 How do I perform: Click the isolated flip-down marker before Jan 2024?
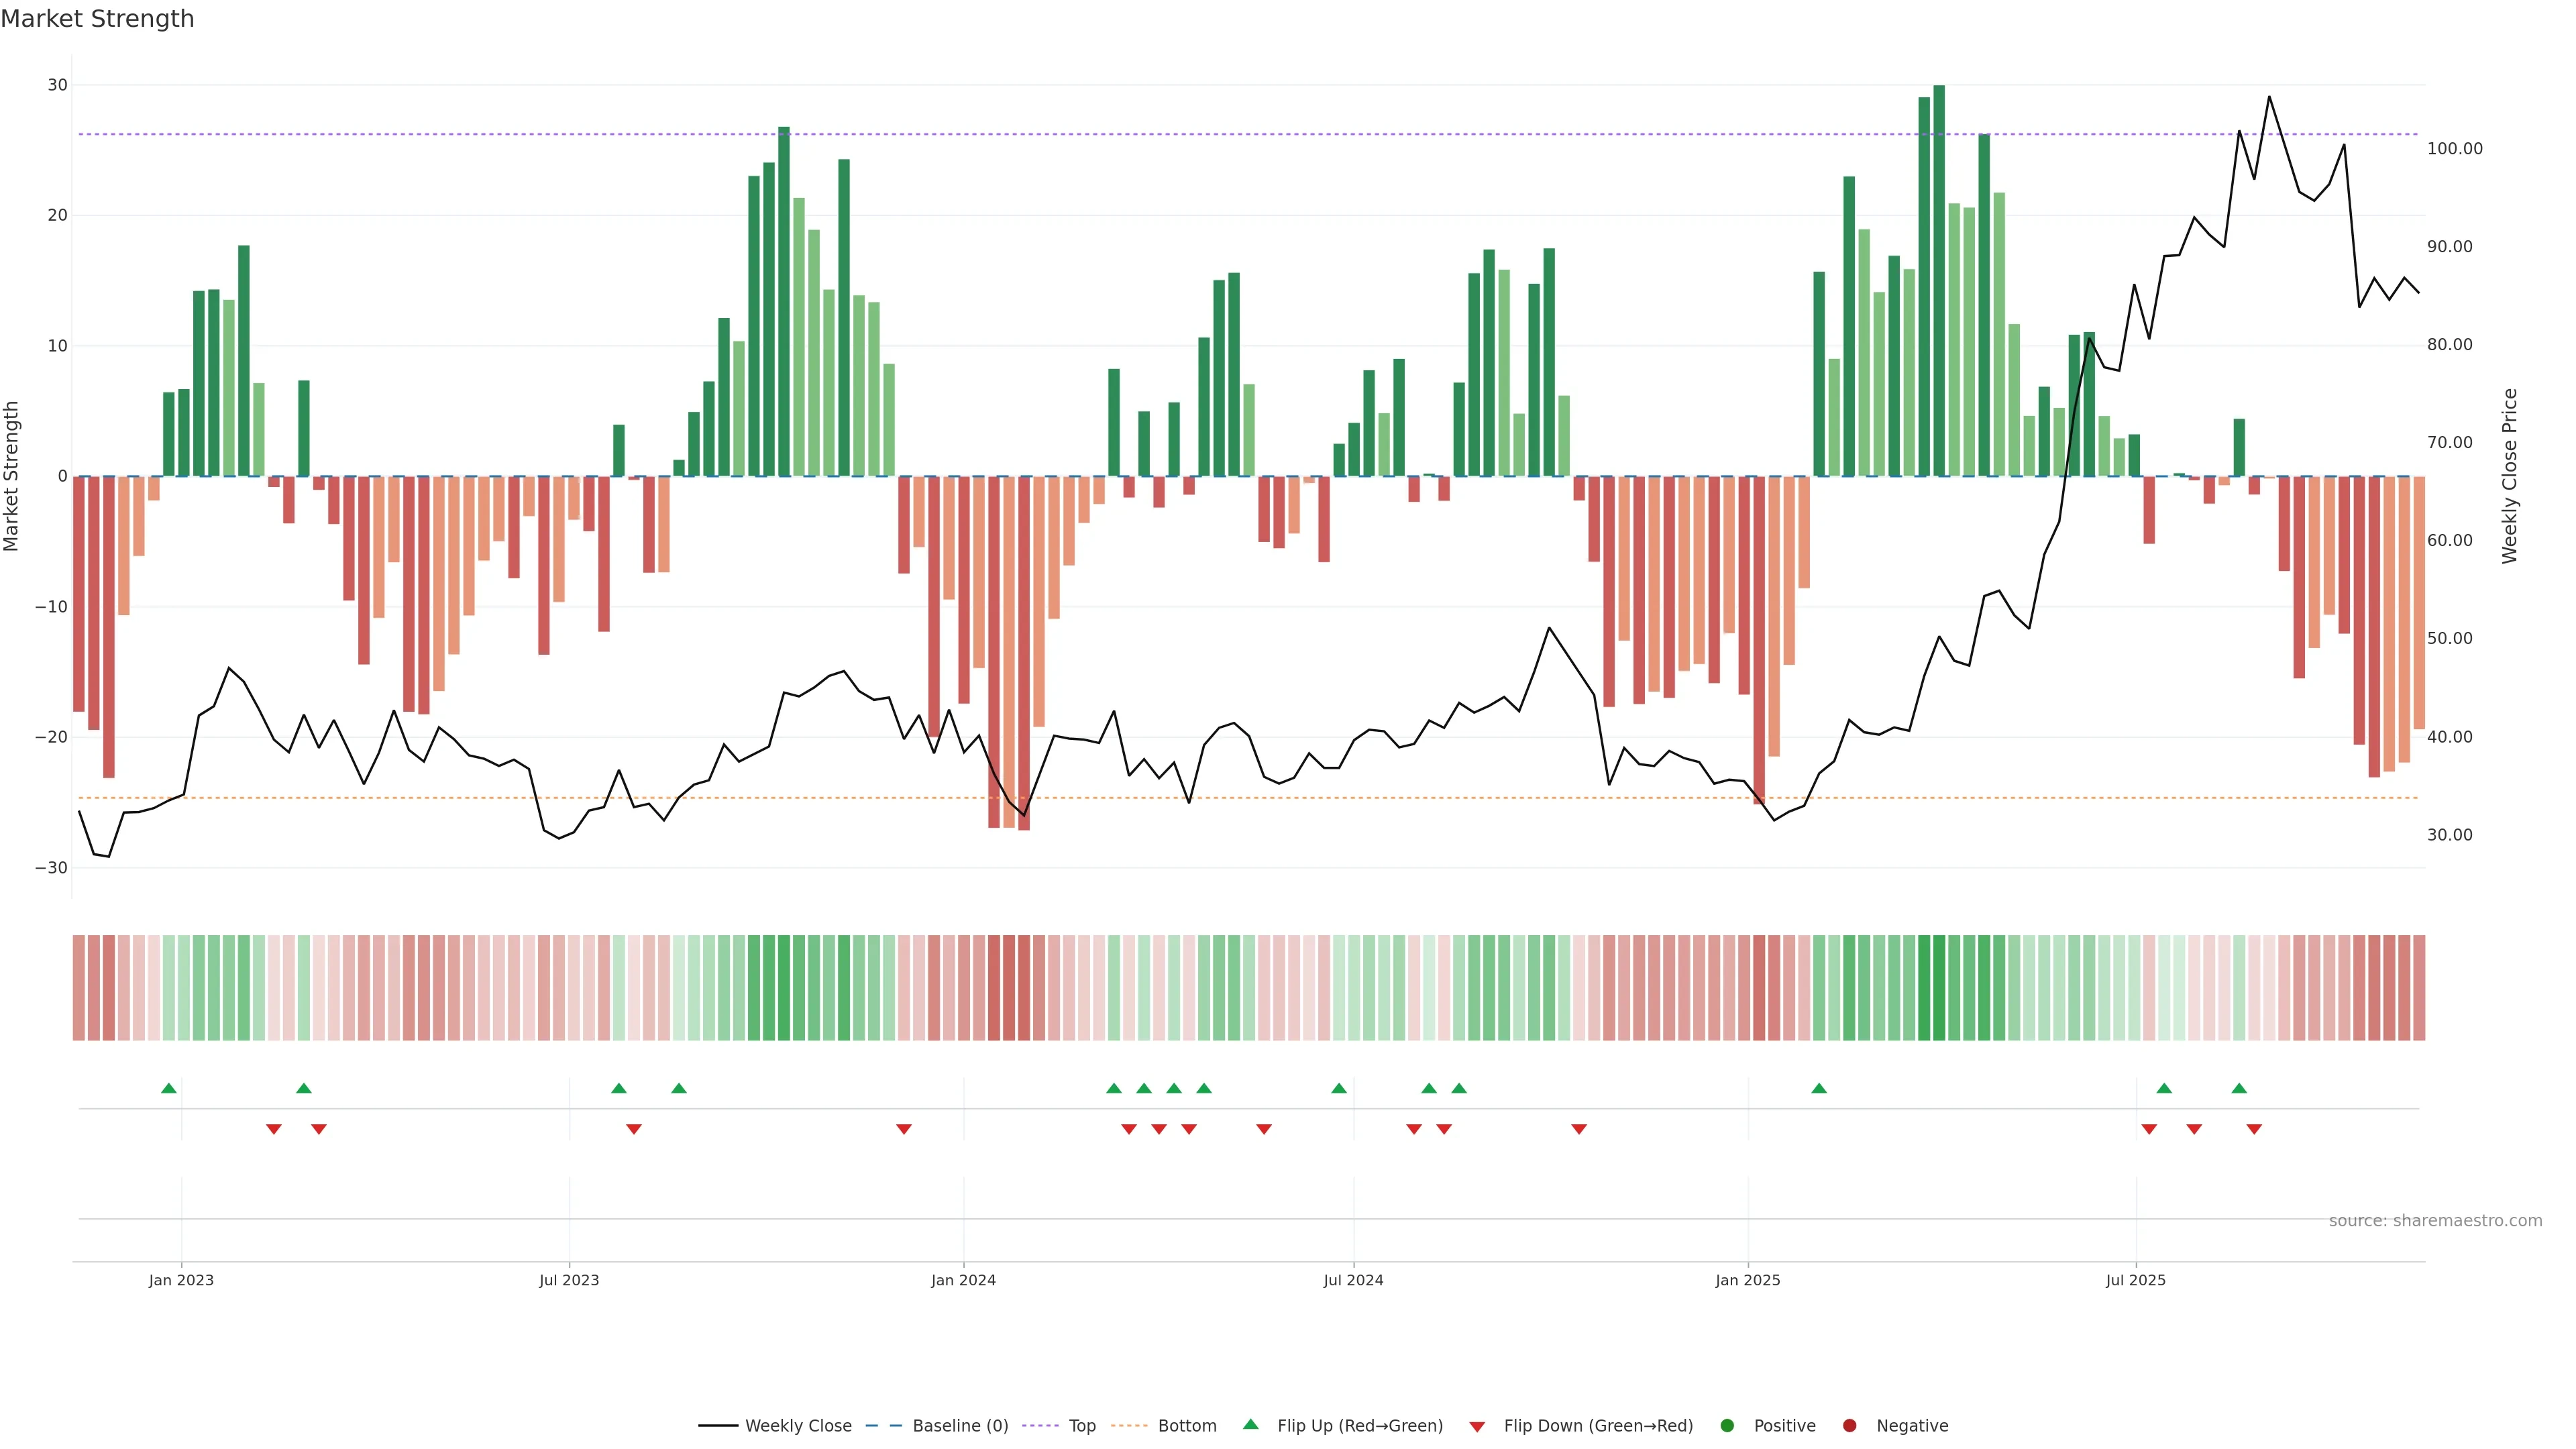coord(904,1129)
